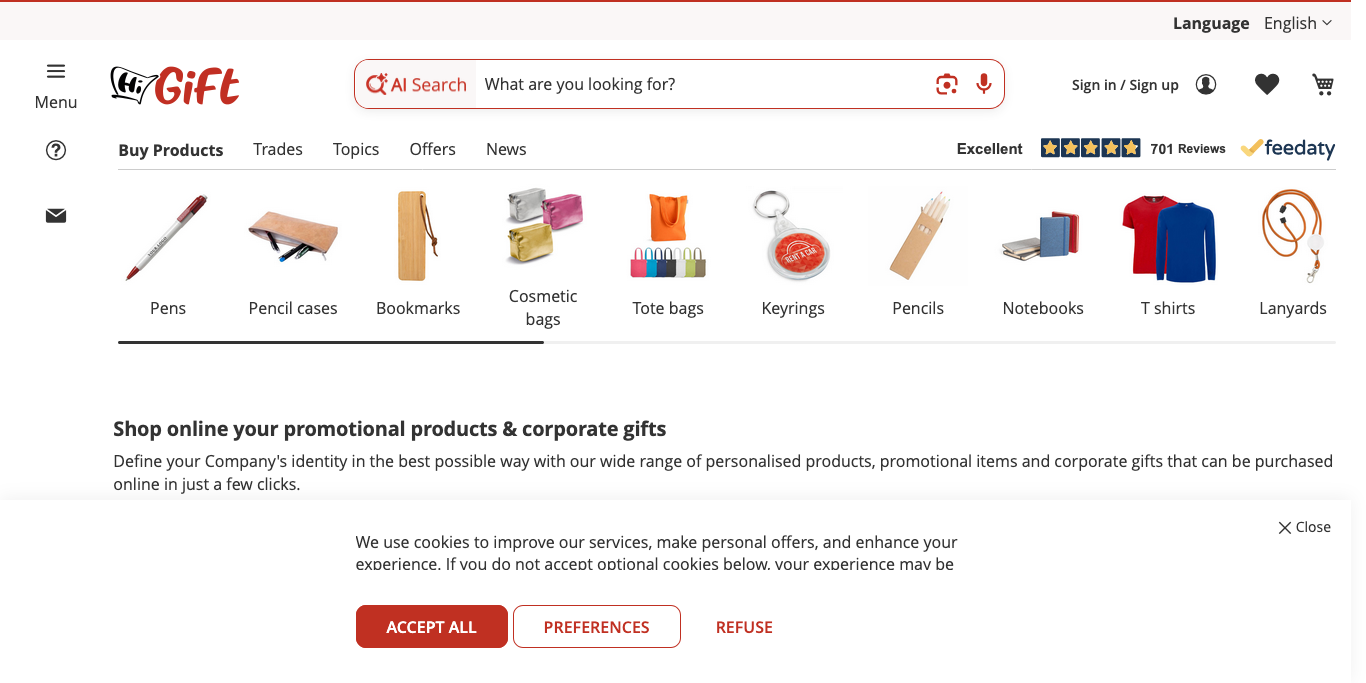
Task: Click the camera image search icon
Action: [946, 84]
